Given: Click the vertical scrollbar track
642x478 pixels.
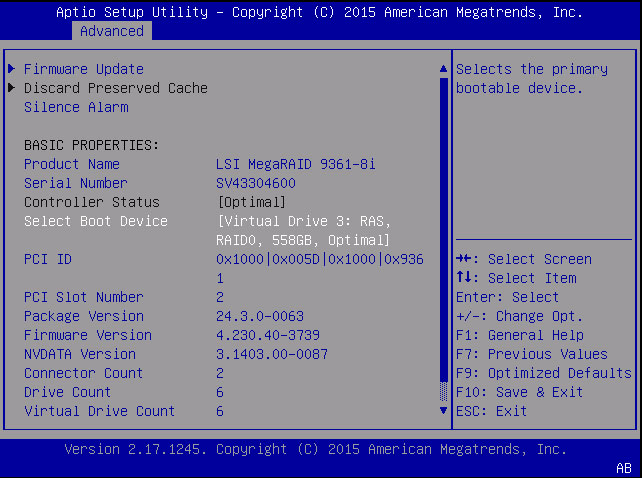Looking at the screenshot, I should (443, 229).
